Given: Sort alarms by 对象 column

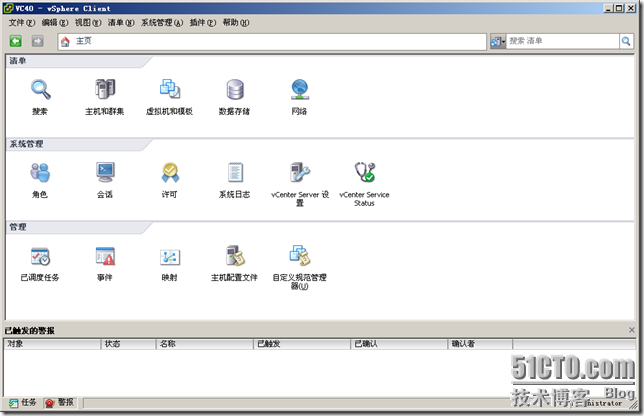Looking at the screenshot, I should pos(52,344).
